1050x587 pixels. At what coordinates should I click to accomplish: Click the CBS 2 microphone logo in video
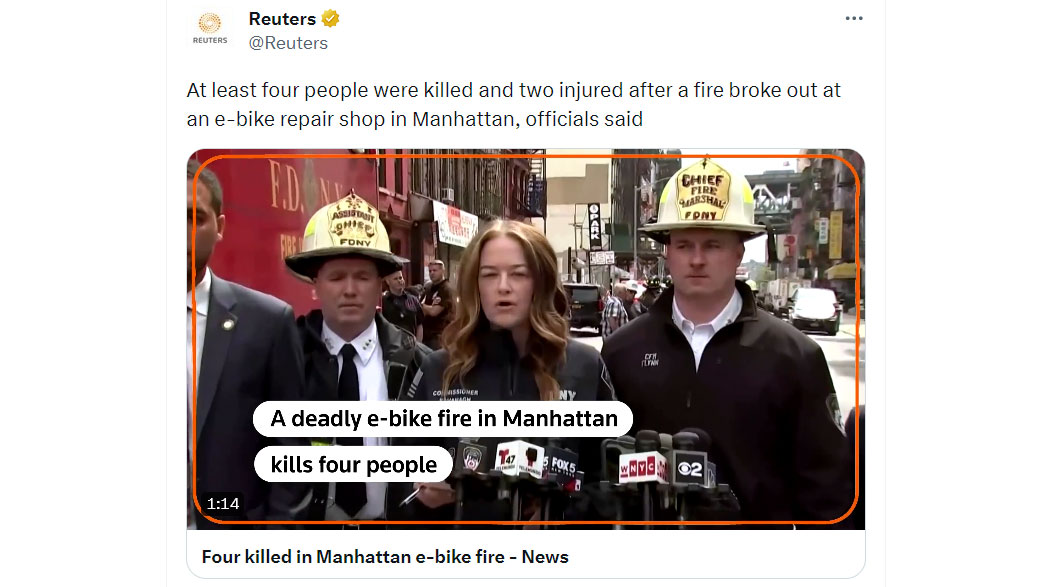tap(691, 469)
